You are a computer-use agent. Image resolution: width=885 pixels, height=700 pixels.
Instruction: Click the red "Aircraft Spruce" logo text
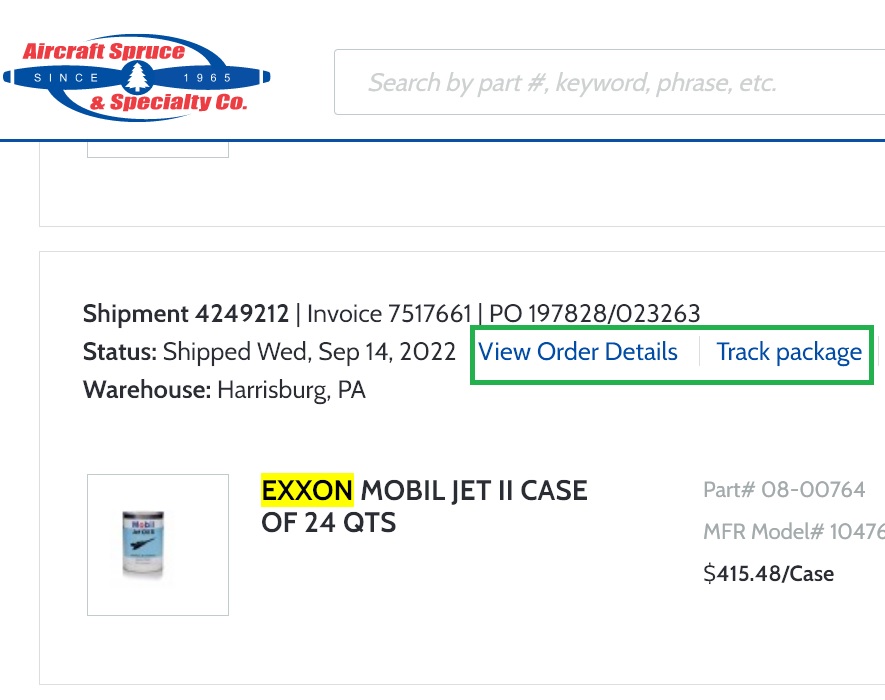tap(104, 51)
